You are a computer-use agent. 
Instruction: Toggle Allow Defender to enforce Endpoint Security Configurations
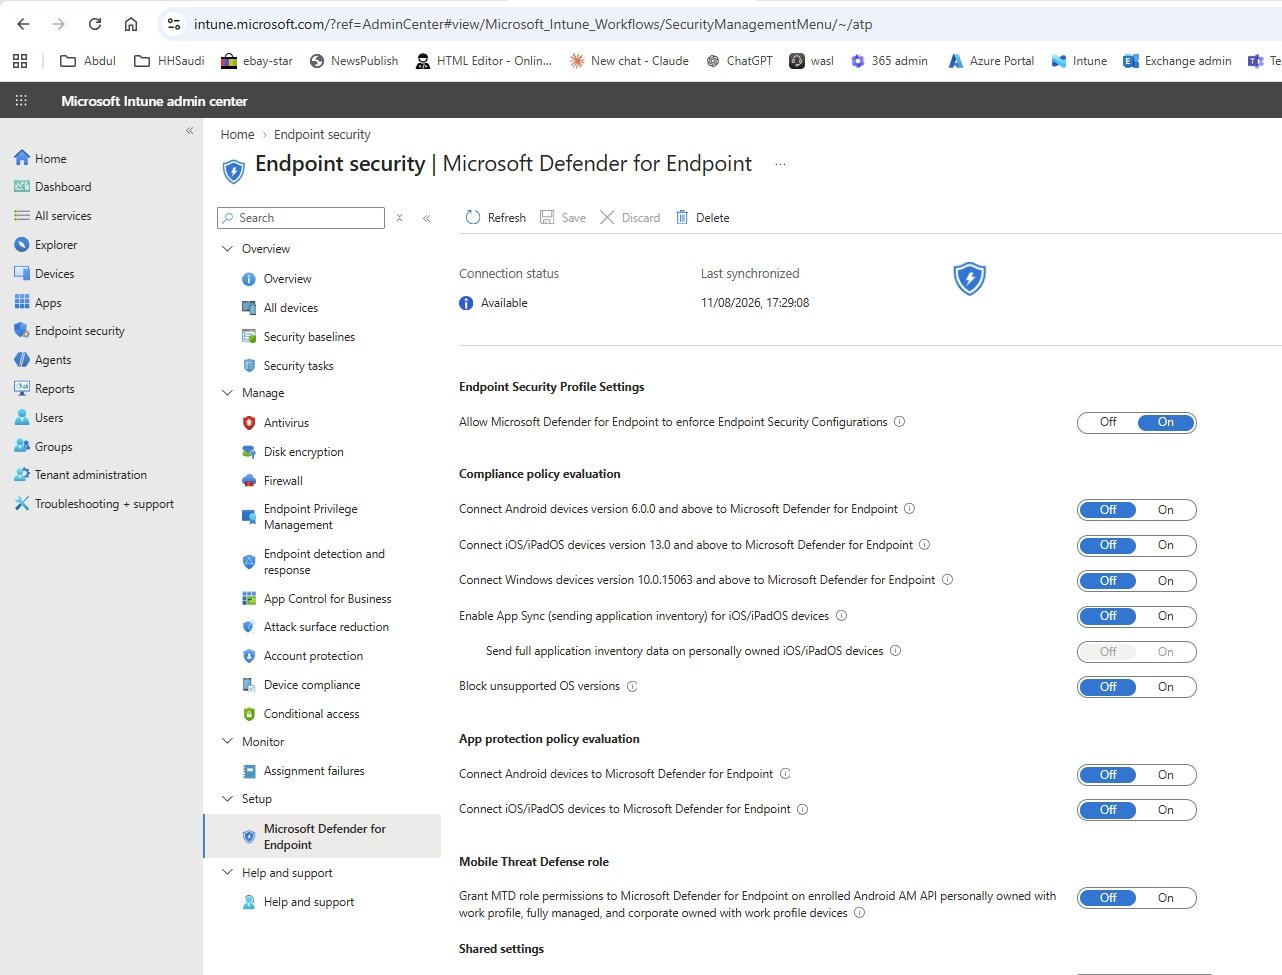click(1136, 422)
